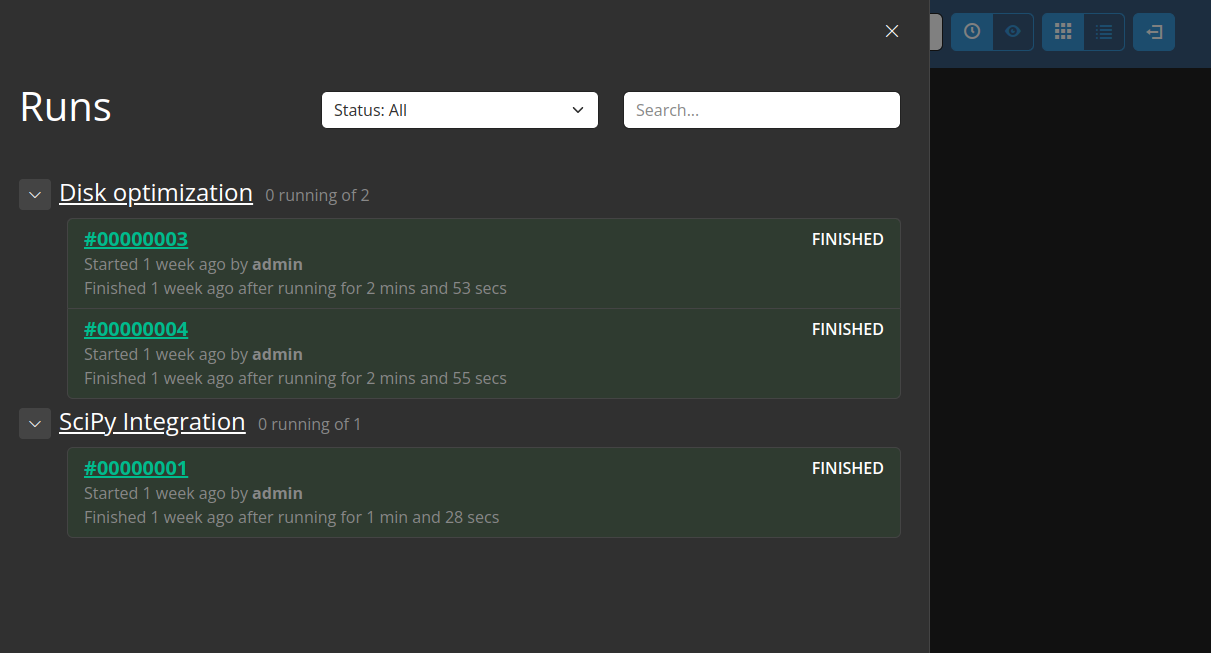The image size is (1211, 653).
Task: Open the Status: All dropdown
Action: pos(460,110)
